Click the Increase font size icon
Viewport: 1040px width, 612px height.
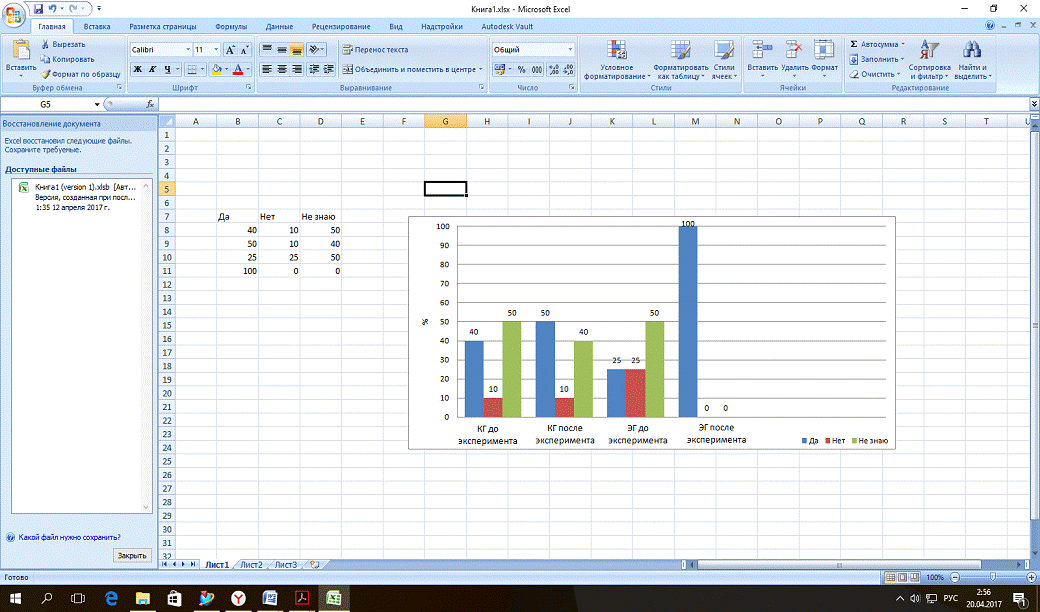(230, 49)
